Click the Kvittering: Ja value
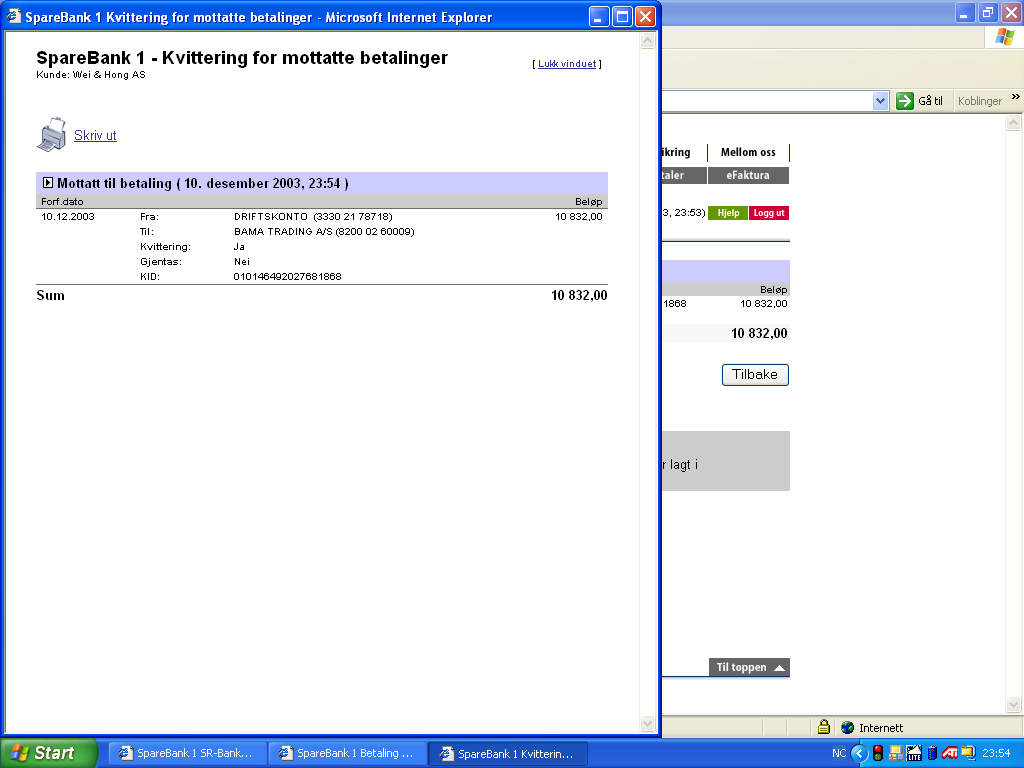This screenshot has width=1024, height=768. pos(239,246)
